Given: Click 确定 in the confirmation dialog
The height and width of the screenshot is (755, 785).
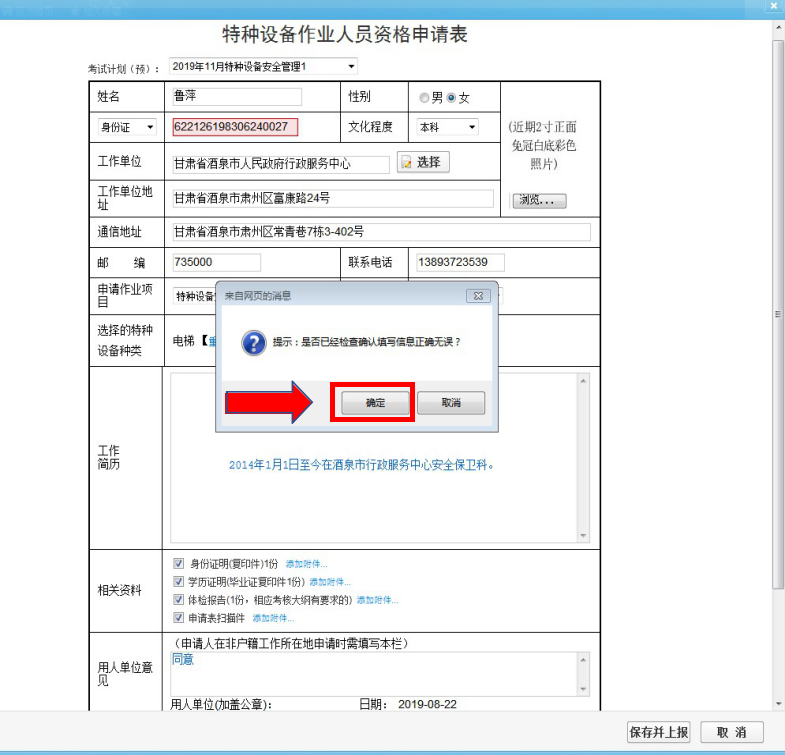Looking at the screenshot, I should (x=374, y=403).
